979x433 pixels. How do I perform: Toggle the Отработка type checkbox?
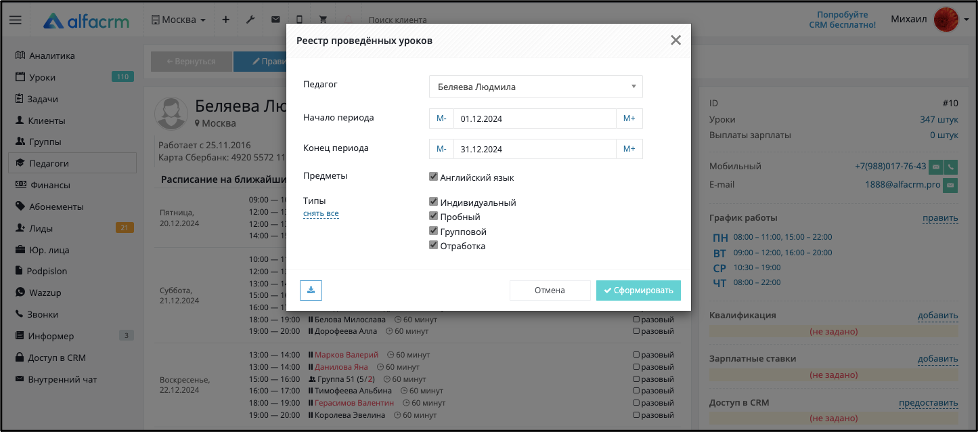click(x=433, y=245)
